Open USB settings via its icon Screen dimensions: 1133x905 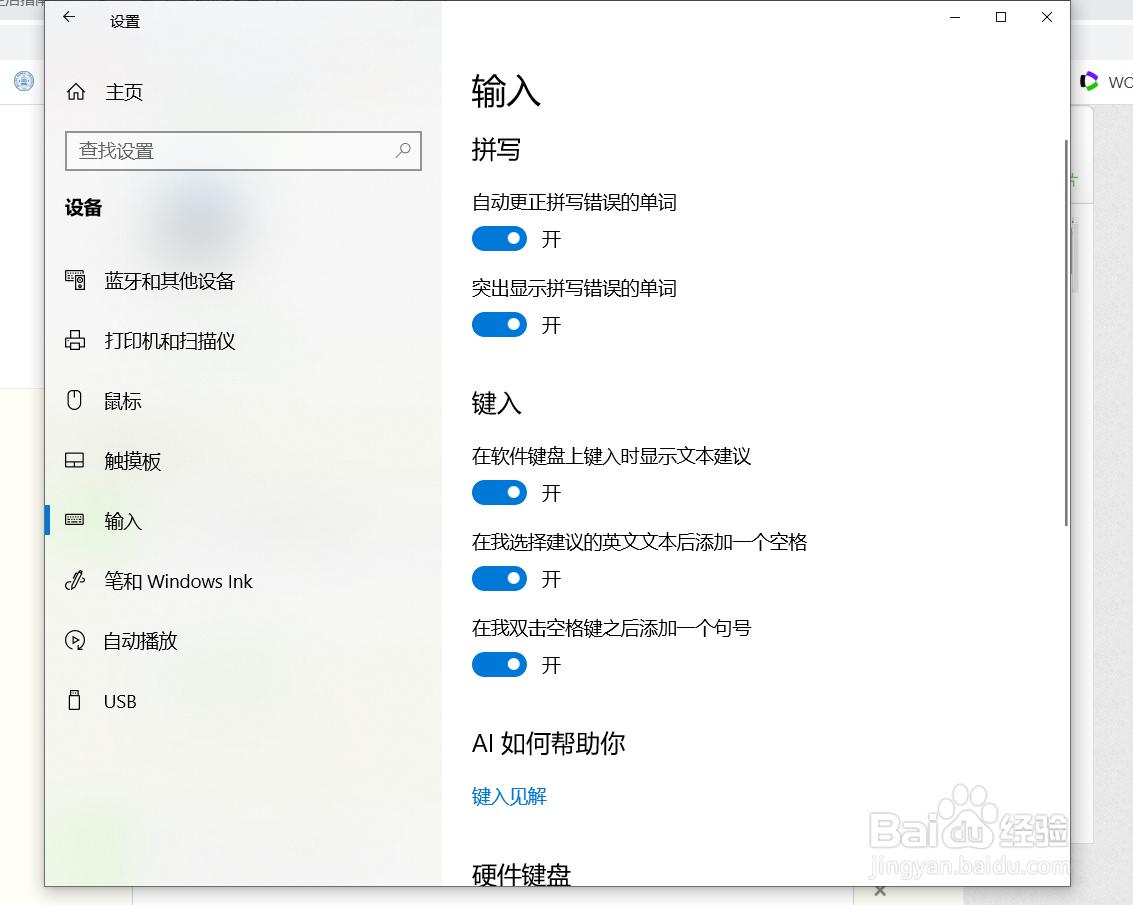click(x=75, y=701)
